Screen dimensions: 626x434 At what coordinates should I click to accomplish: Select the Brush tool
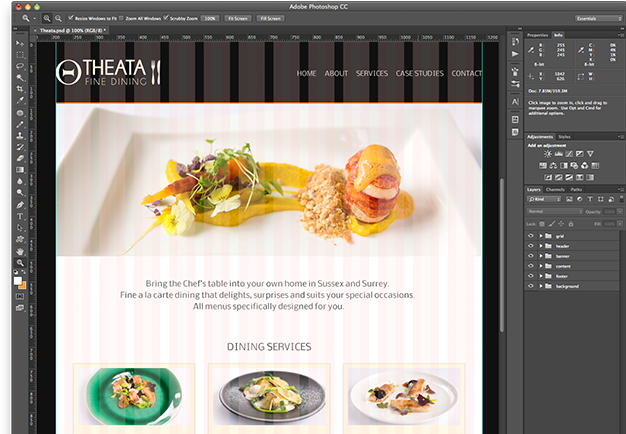[20, 125]
